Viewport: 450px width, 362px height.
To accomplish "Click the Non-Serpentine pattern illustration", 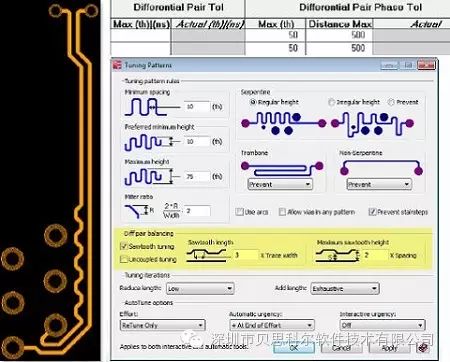I will click(381, 168).
